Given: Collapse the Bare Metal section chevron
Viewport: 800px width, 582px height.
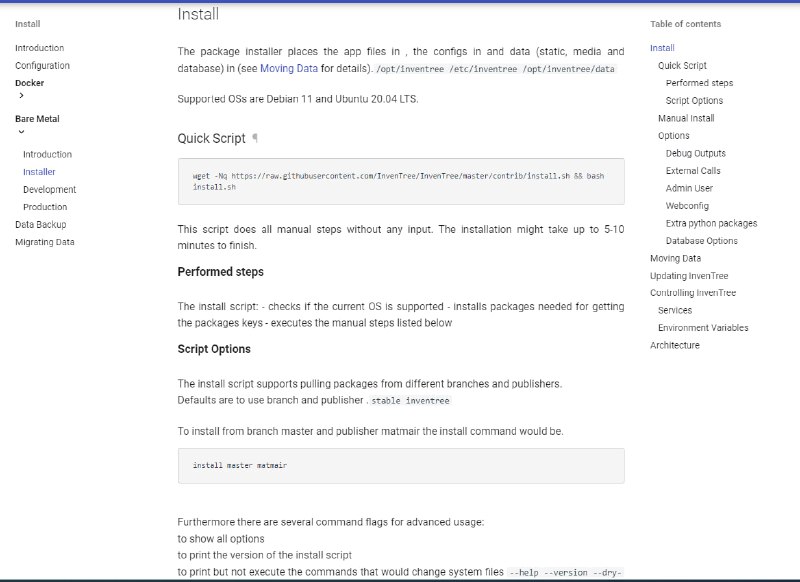Looking at the screenshot, I should pos(21,132).
